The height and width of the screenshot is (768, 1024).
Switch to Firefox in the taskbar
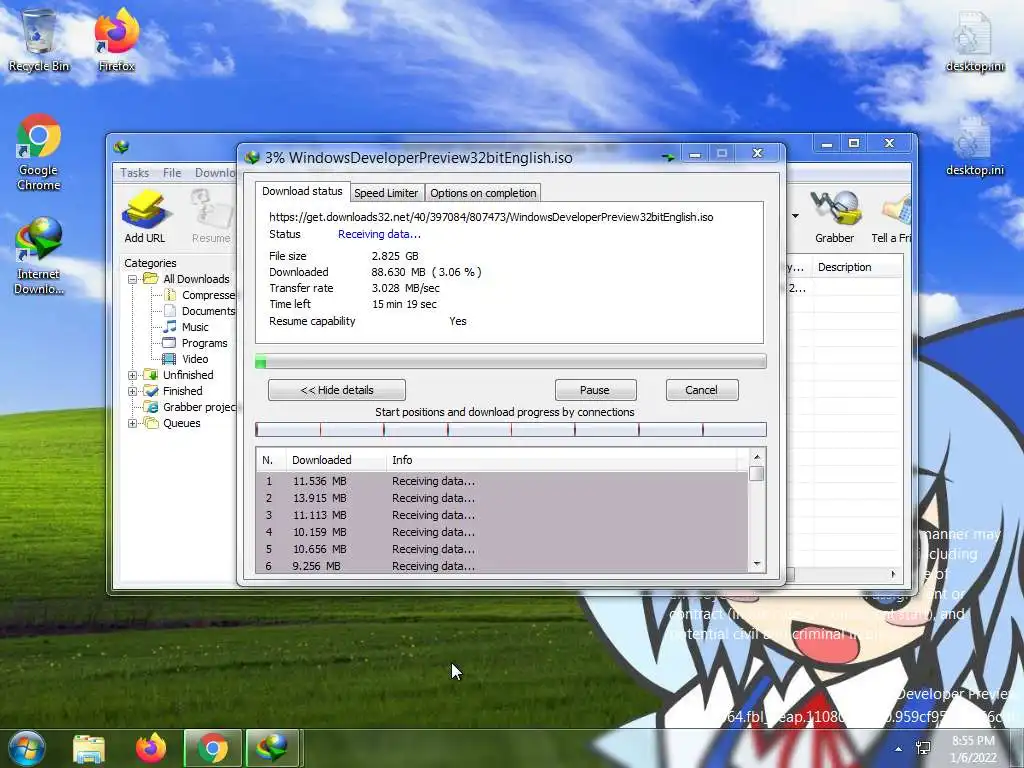pyautogui.click(x=151, y=749)
